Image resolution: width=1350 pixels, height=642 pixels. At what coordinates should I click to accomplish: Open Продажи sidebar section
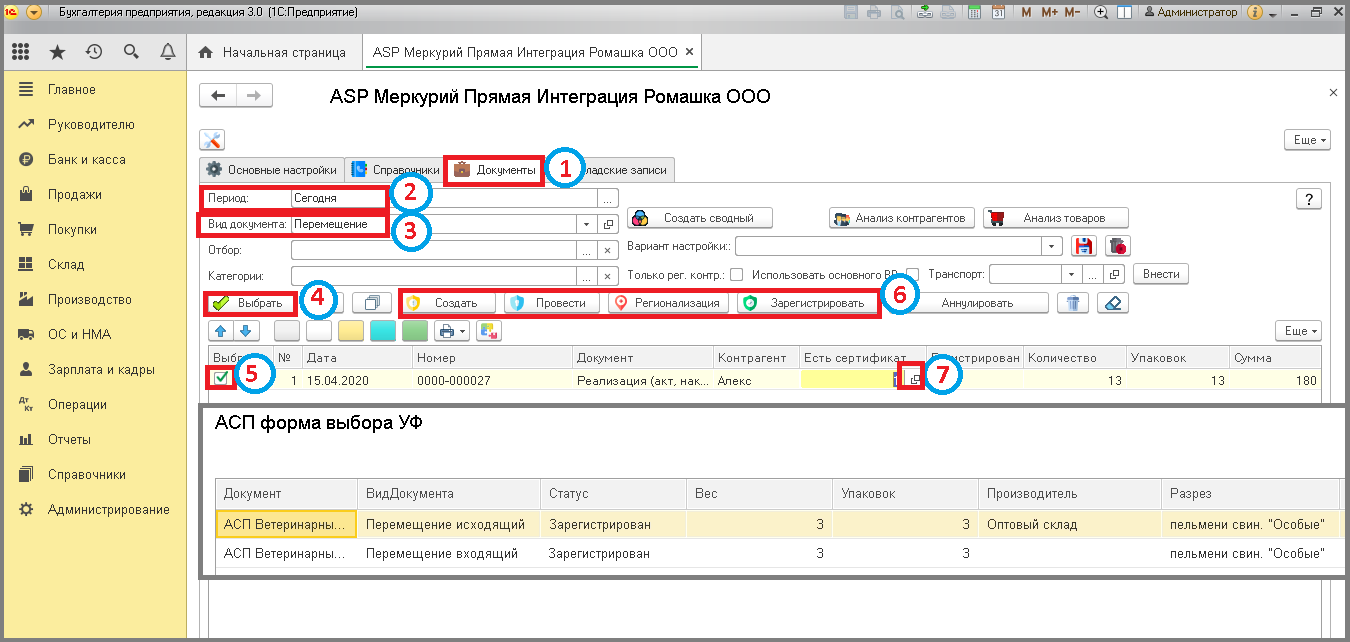75,195
